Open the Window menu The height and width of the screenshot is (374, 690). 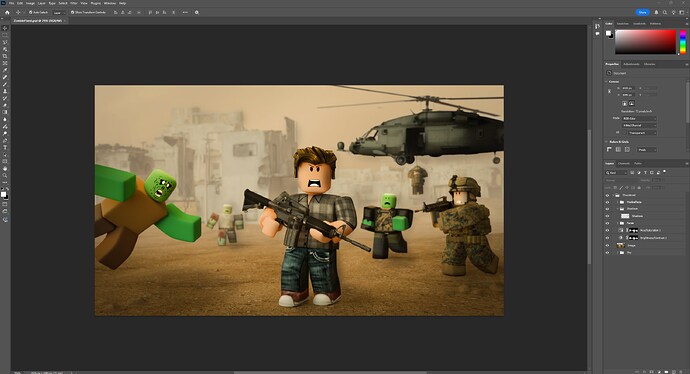110,3
